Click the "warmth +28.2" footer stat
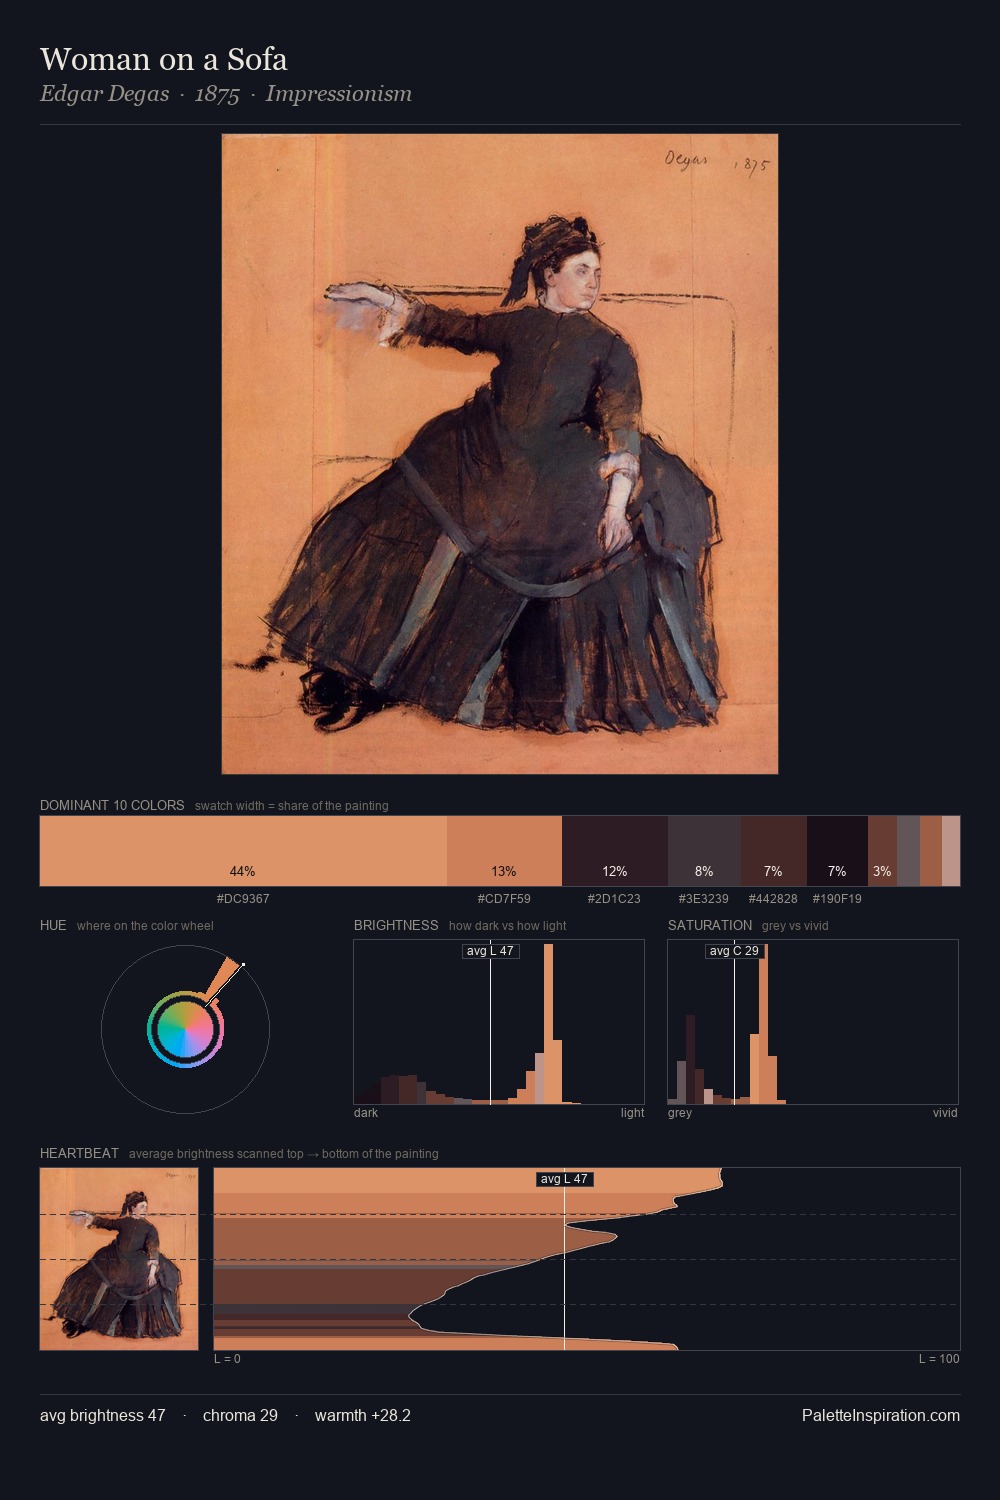1000x1500 pixels. 362,1416
